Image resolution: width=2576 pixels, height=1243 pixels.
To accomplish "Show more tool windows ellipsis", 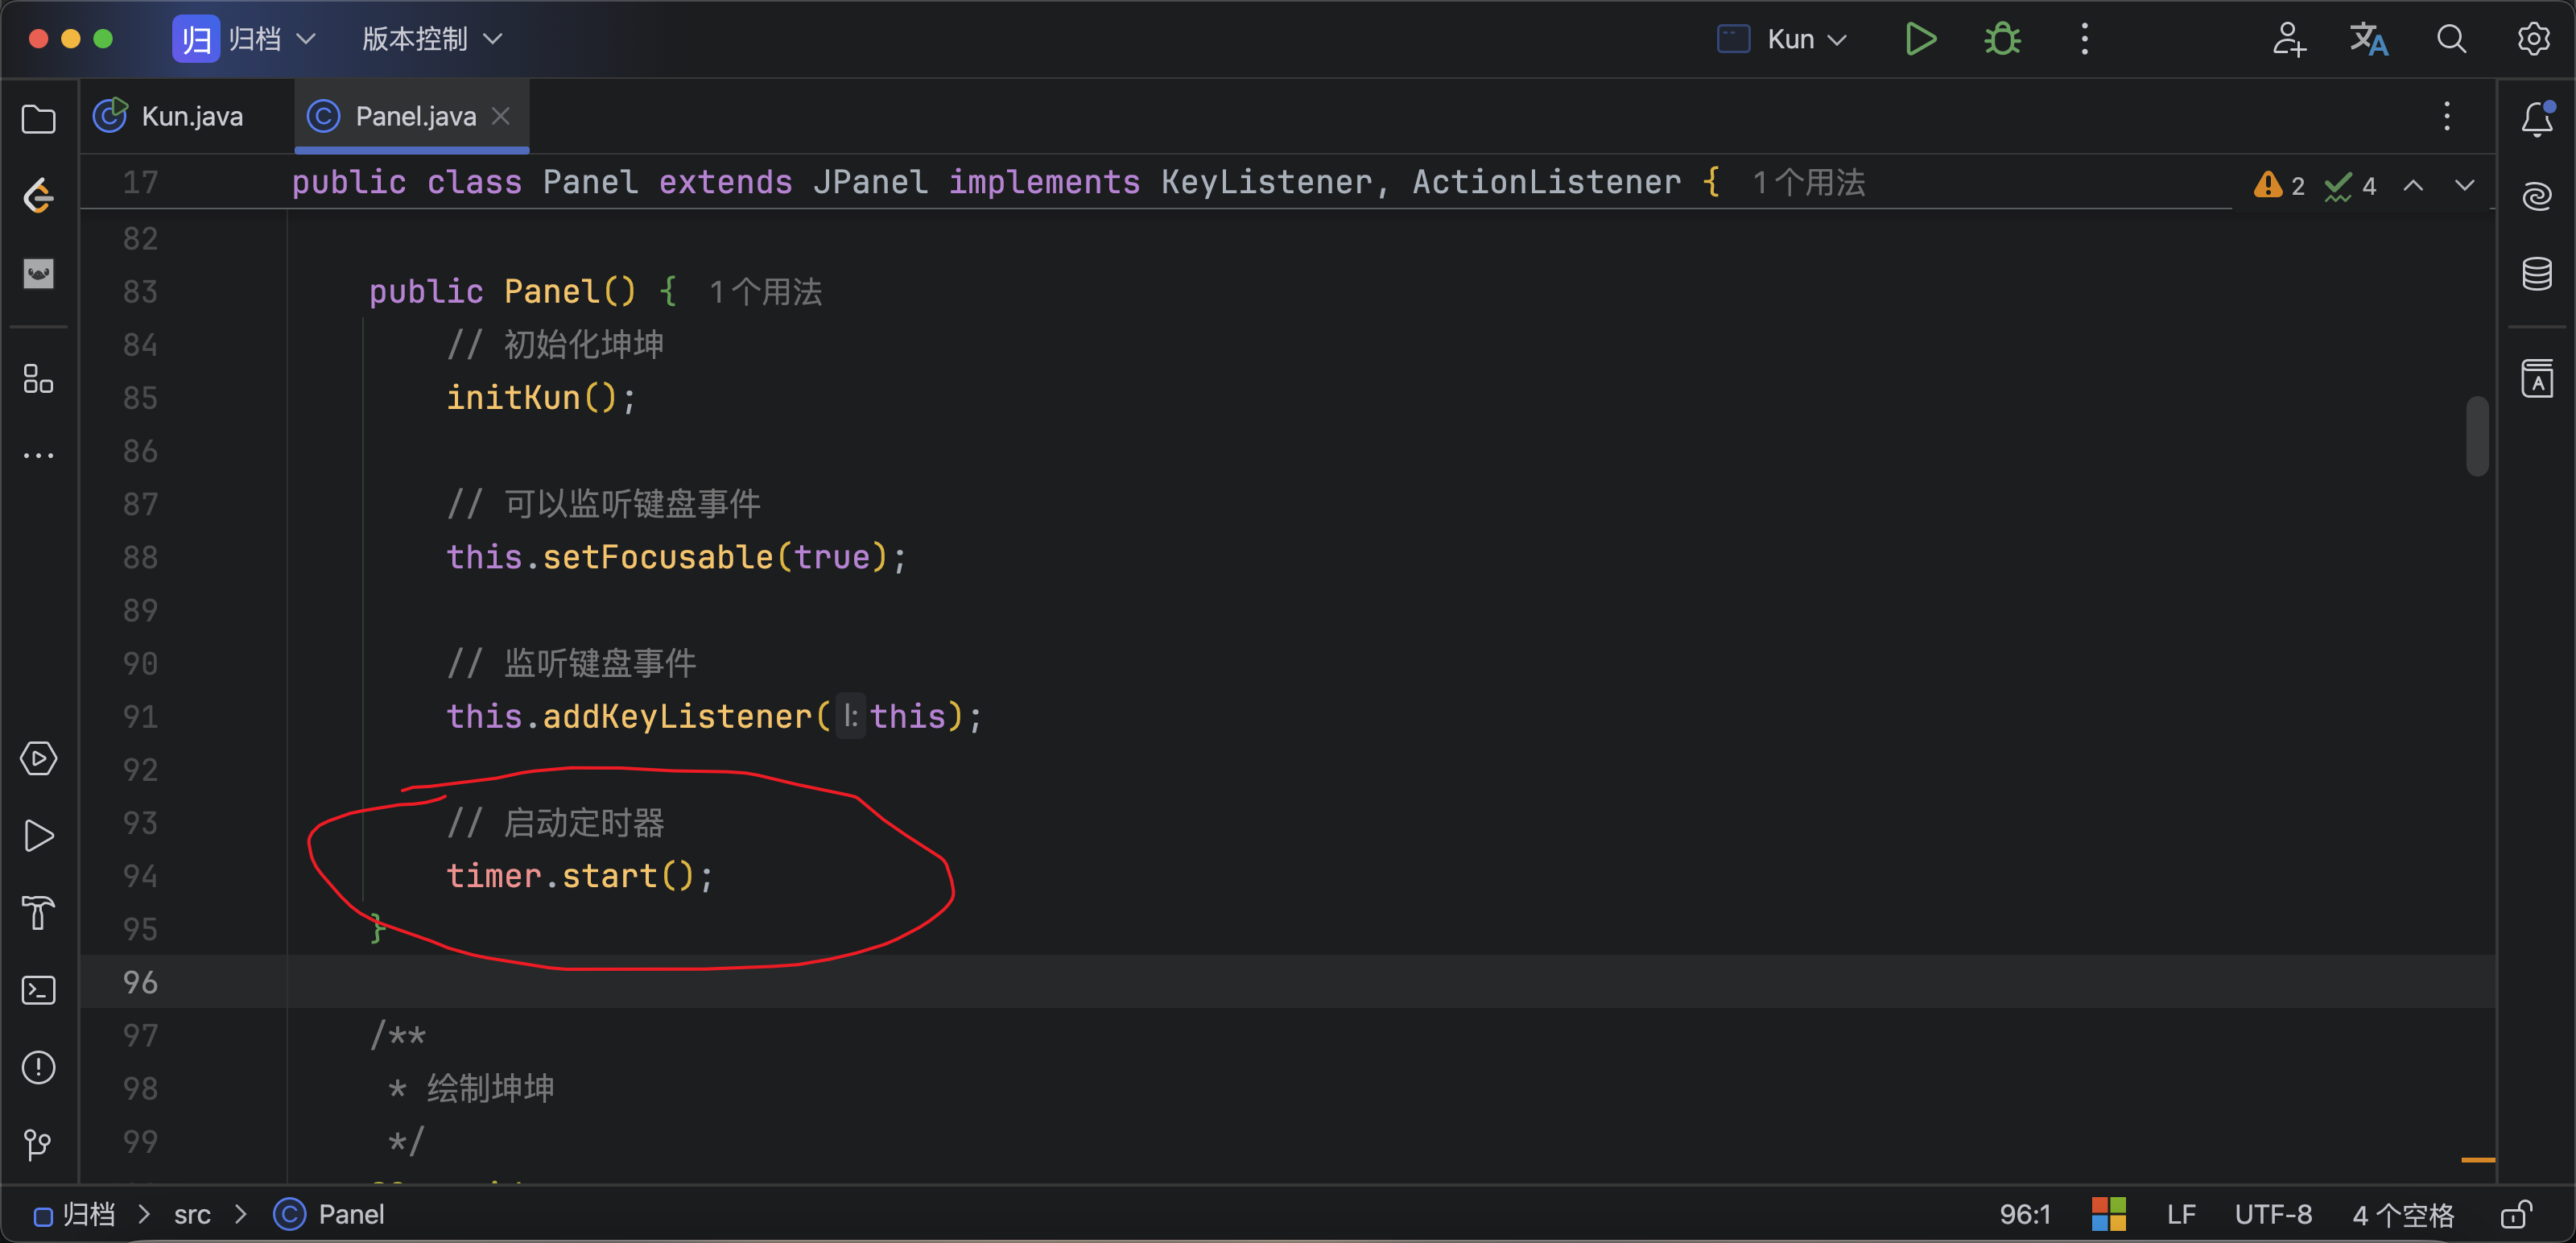I will coord(38,456).
